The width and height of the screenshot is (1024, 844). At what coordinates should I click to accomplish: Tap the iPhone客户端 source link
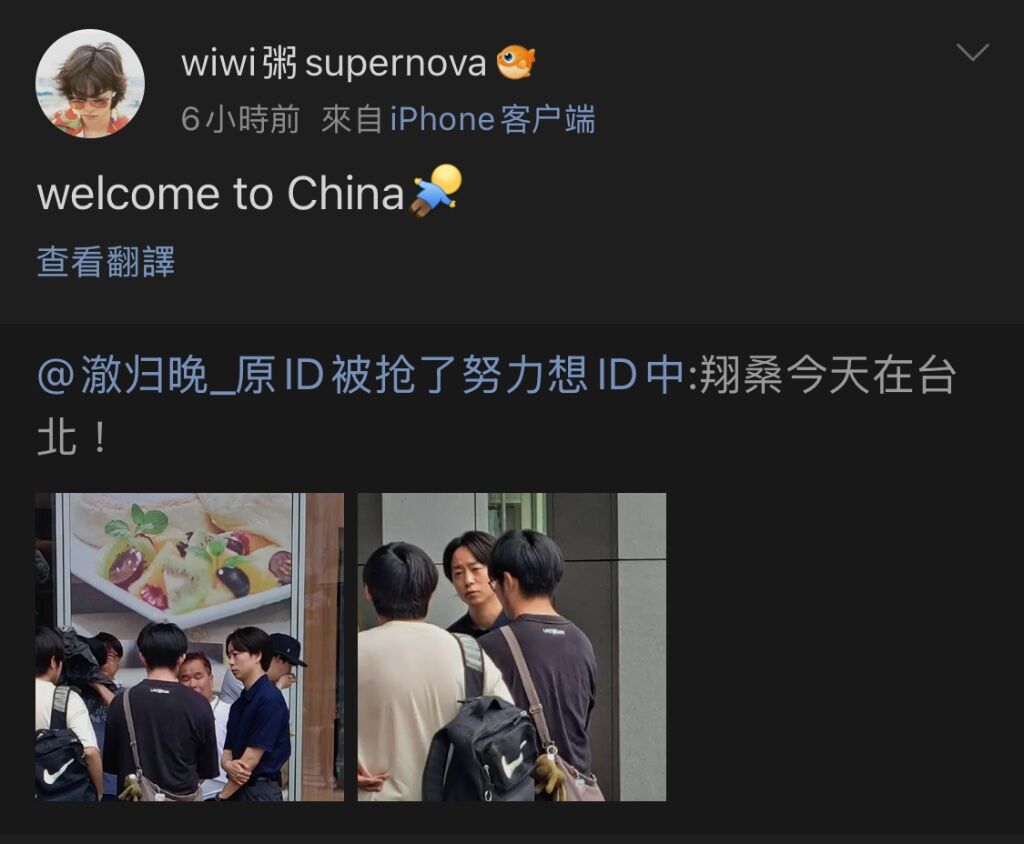pyautogui.click(x=492, y=120)
